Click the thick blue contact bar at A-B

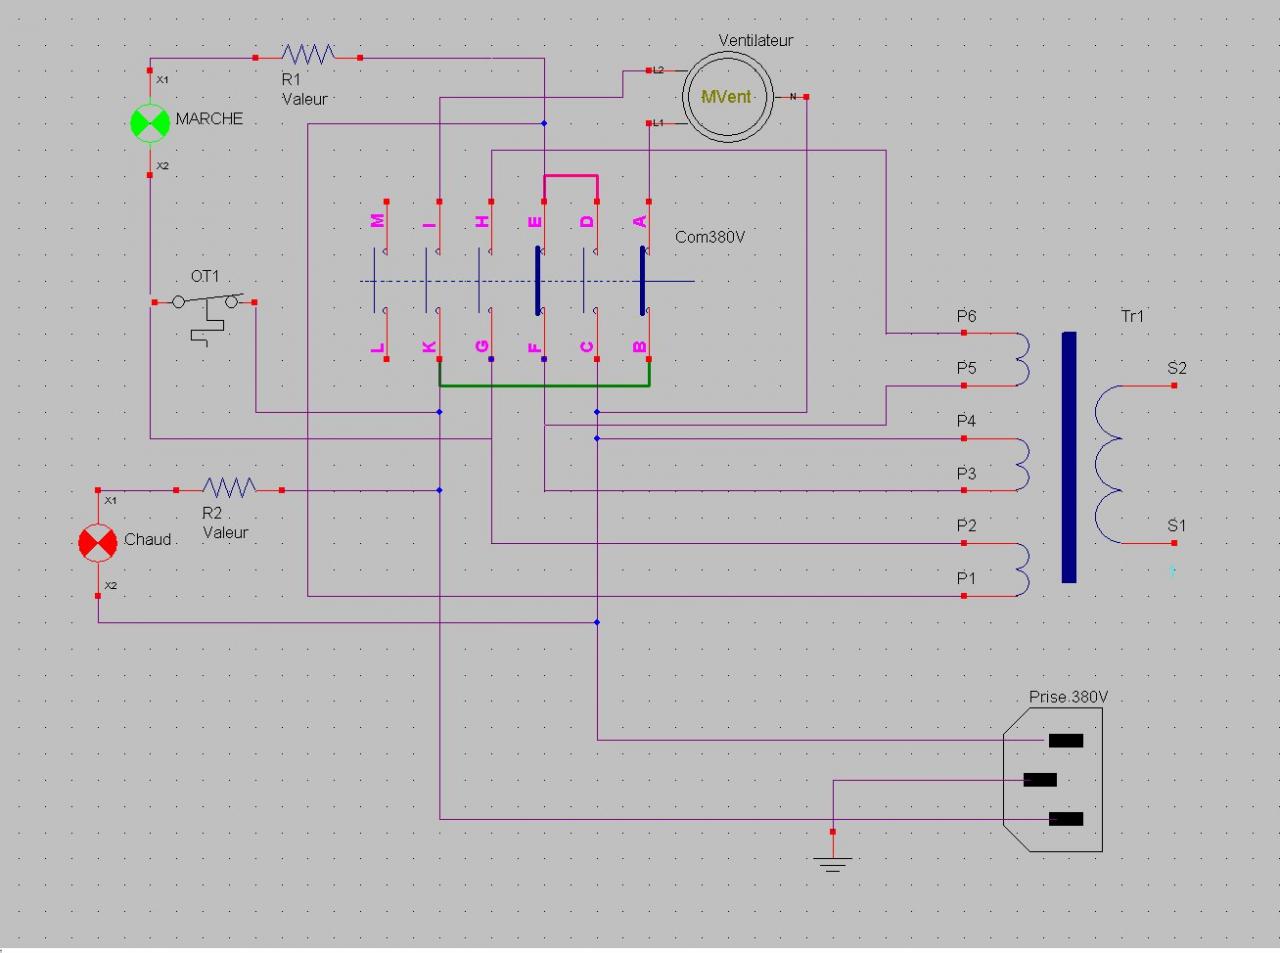point(642,280)
